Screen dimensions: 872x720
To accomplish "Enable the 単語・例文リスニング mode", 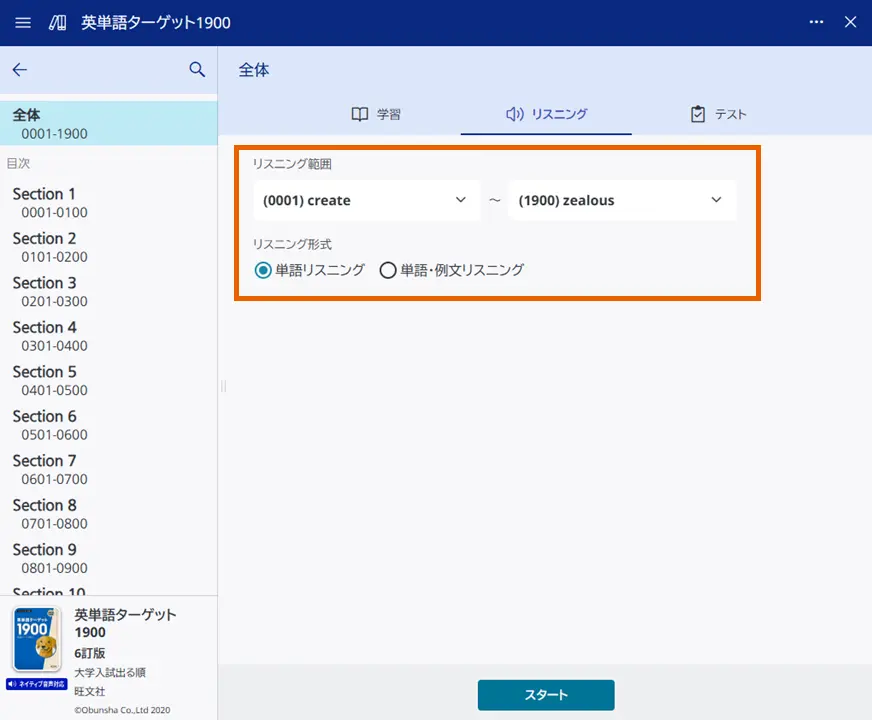I will [x=388, y=269].
